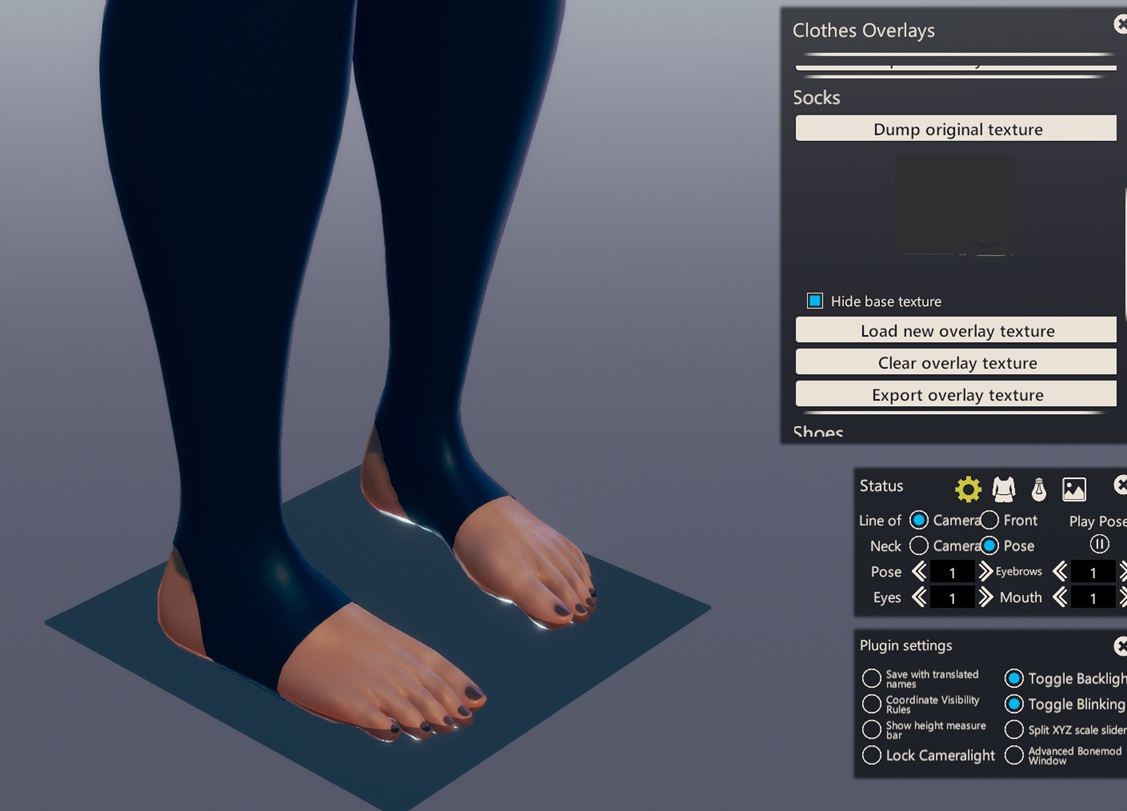Pause pose playback under Play Pose
1127x811 pixels.
[x=1099, y=545]
